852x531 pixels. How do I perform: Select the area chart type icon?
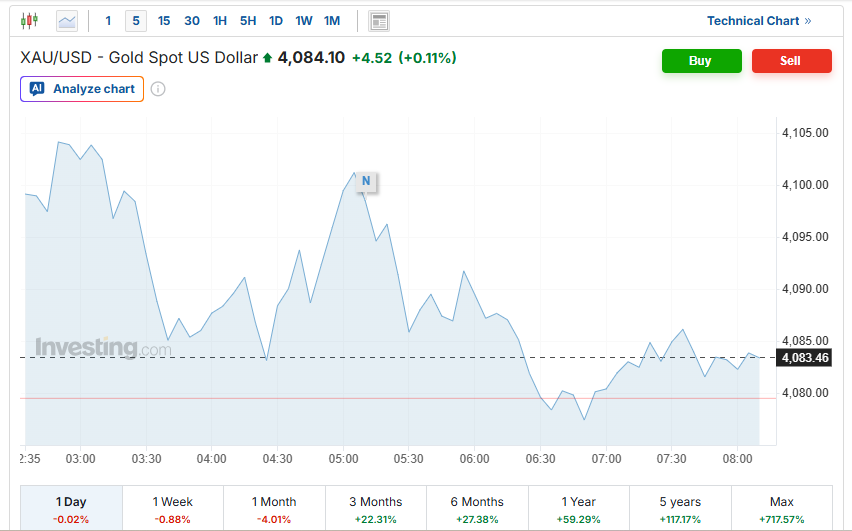pyautogui.click(x=67, y=20)
